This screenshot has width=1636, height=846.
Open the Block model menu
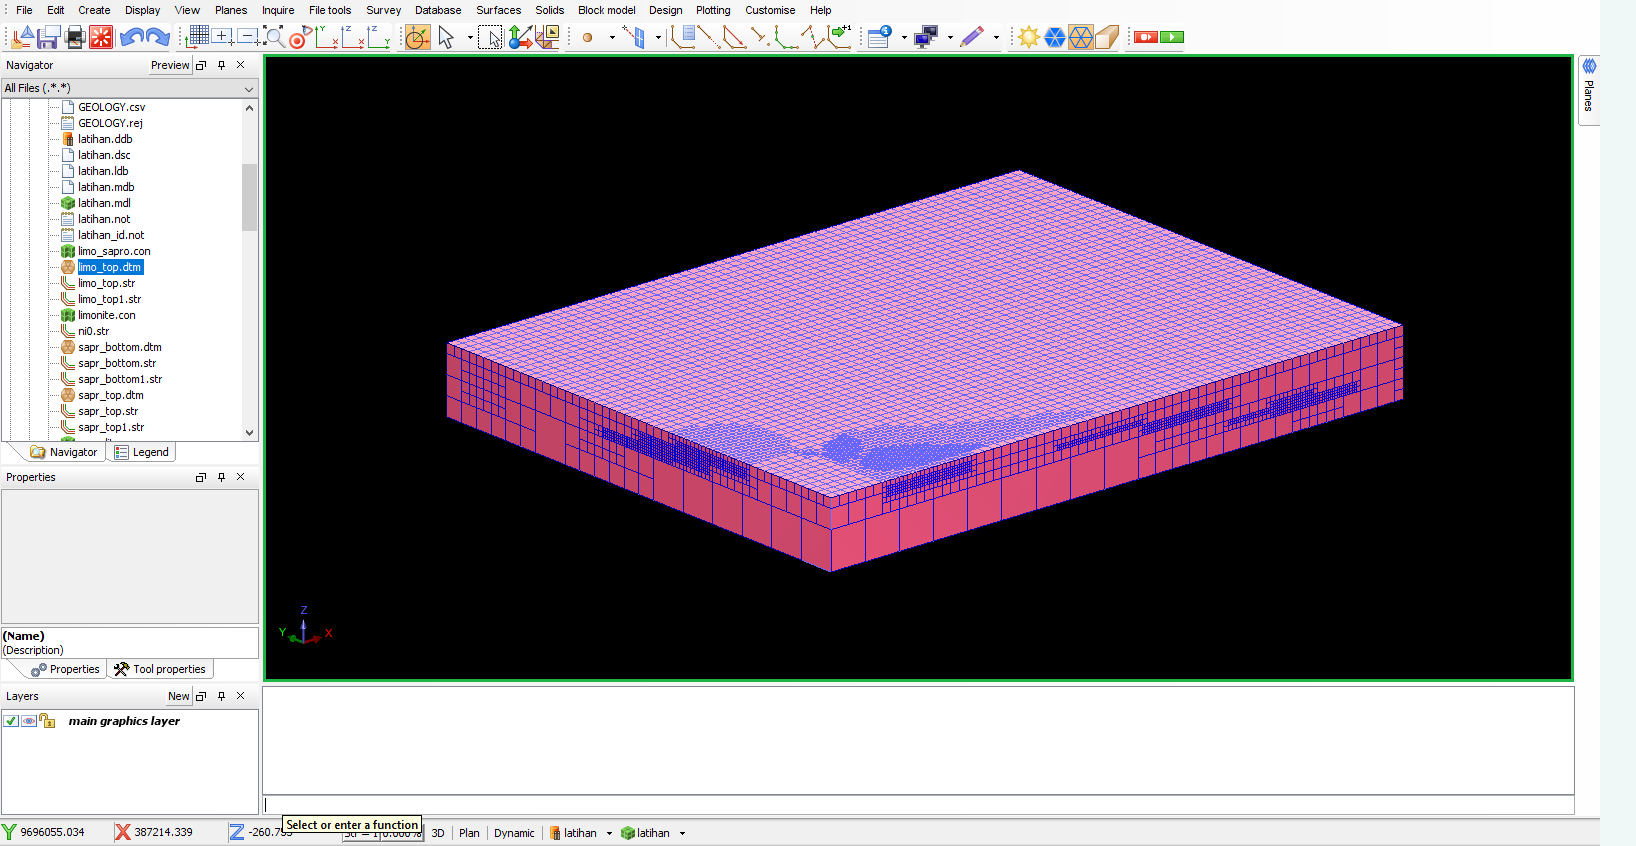[x=606, y=10]
